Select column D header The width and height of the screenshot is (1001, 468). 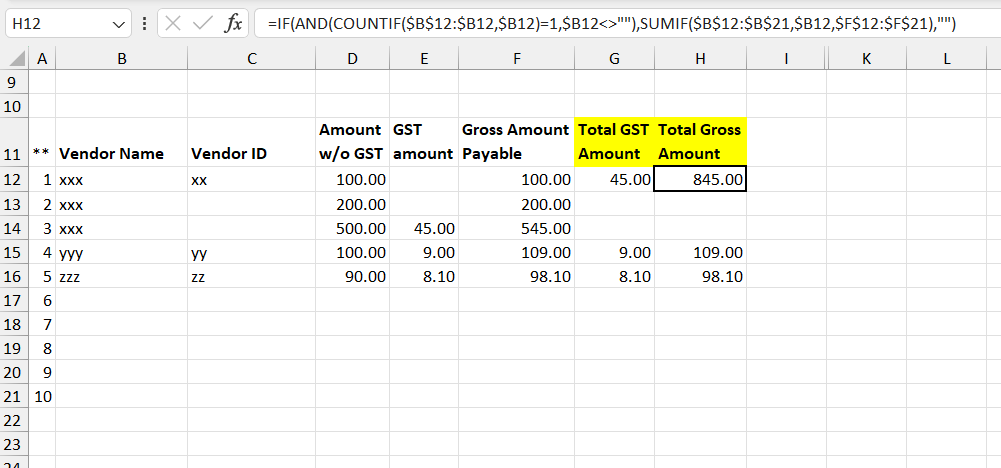click(353, 59)
